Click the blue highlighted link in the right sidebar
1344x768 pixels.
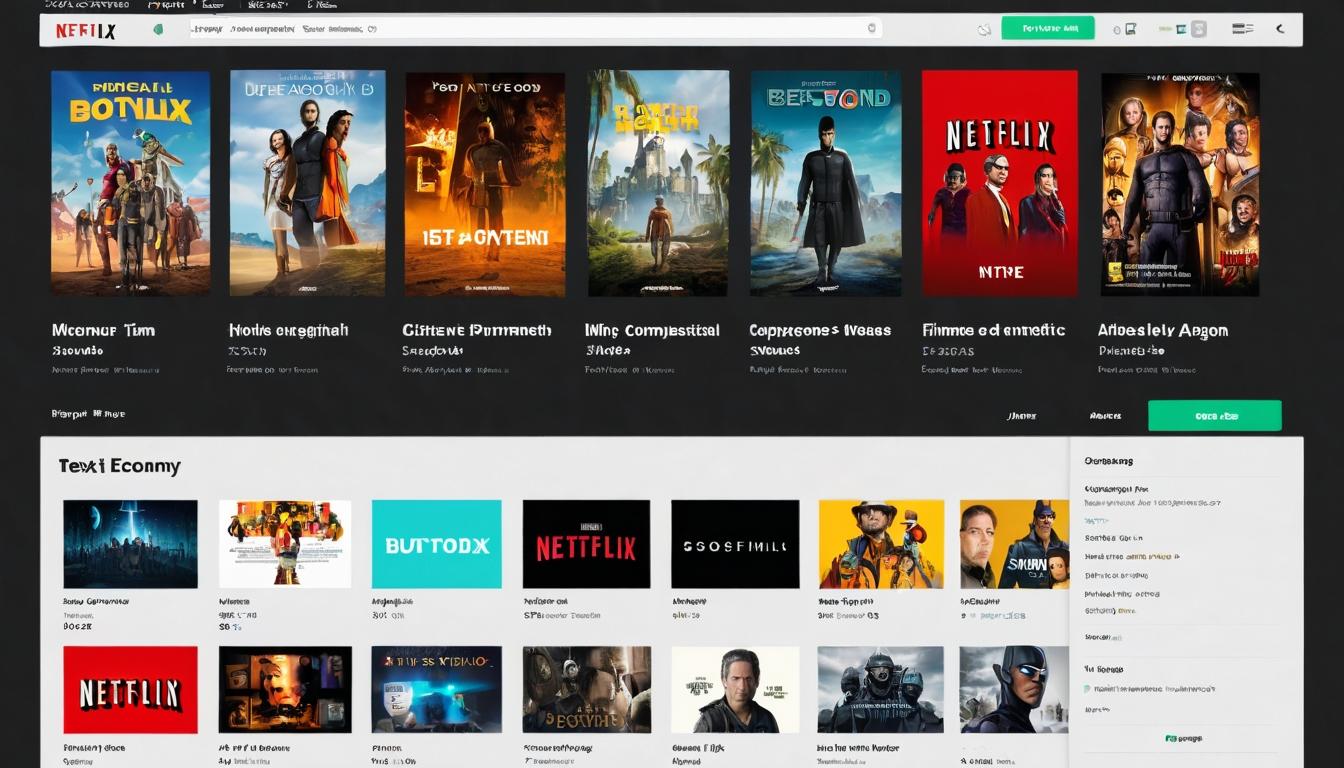[x=1097, y=521]
